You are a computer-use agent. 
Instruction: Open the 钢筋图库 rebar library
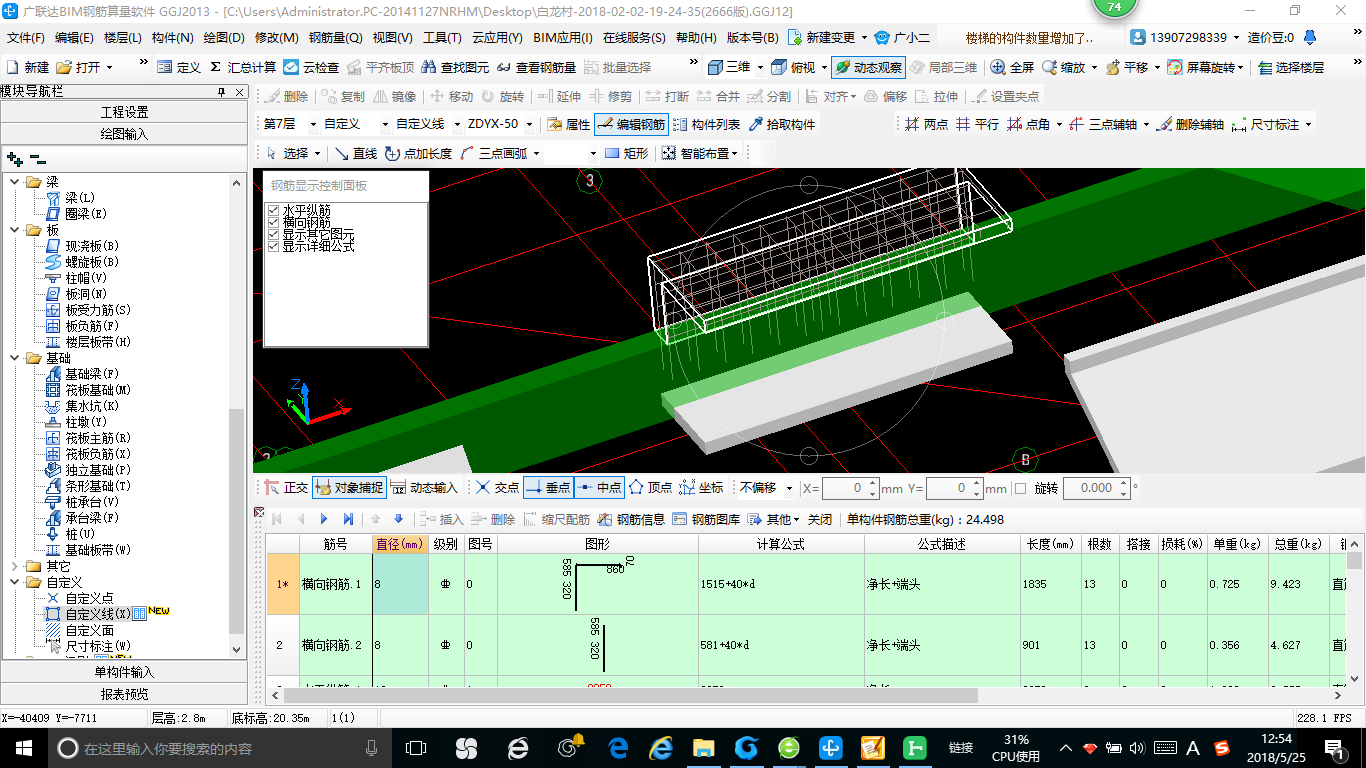[707, 519]
